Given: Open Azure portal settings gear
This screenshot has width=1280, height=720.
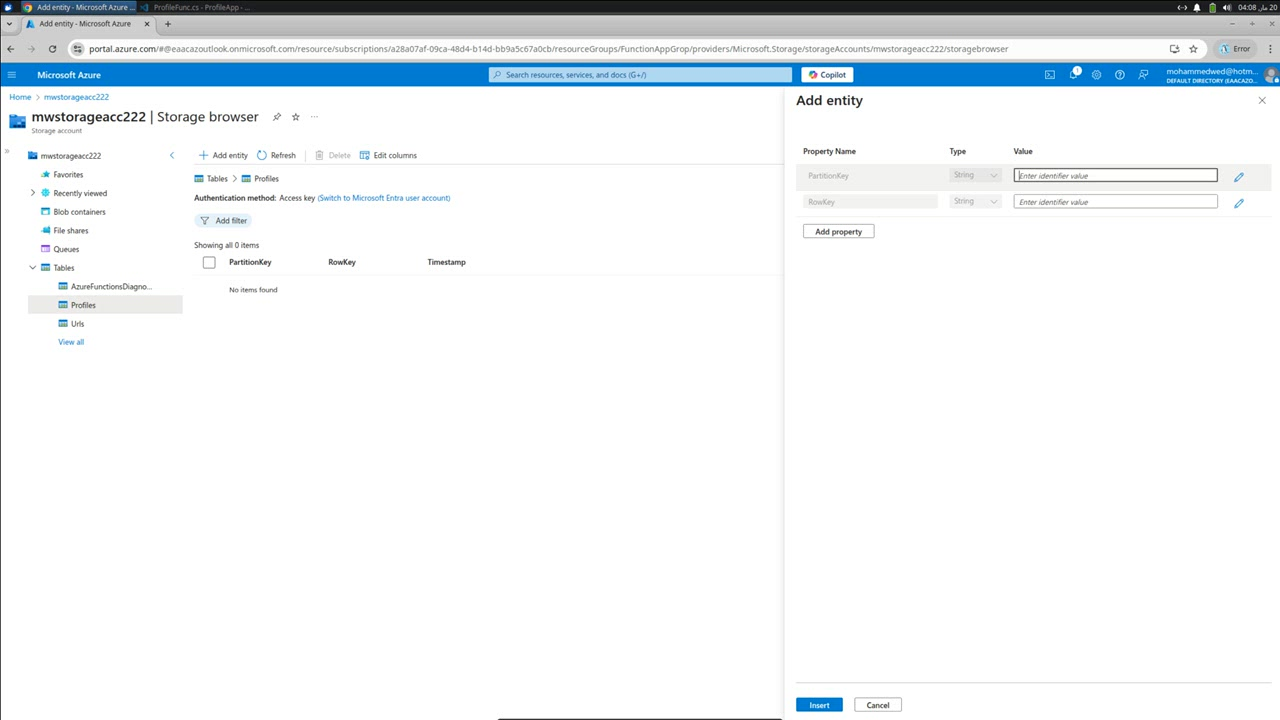Looking at the screenshot, I should click(1097, 75).
